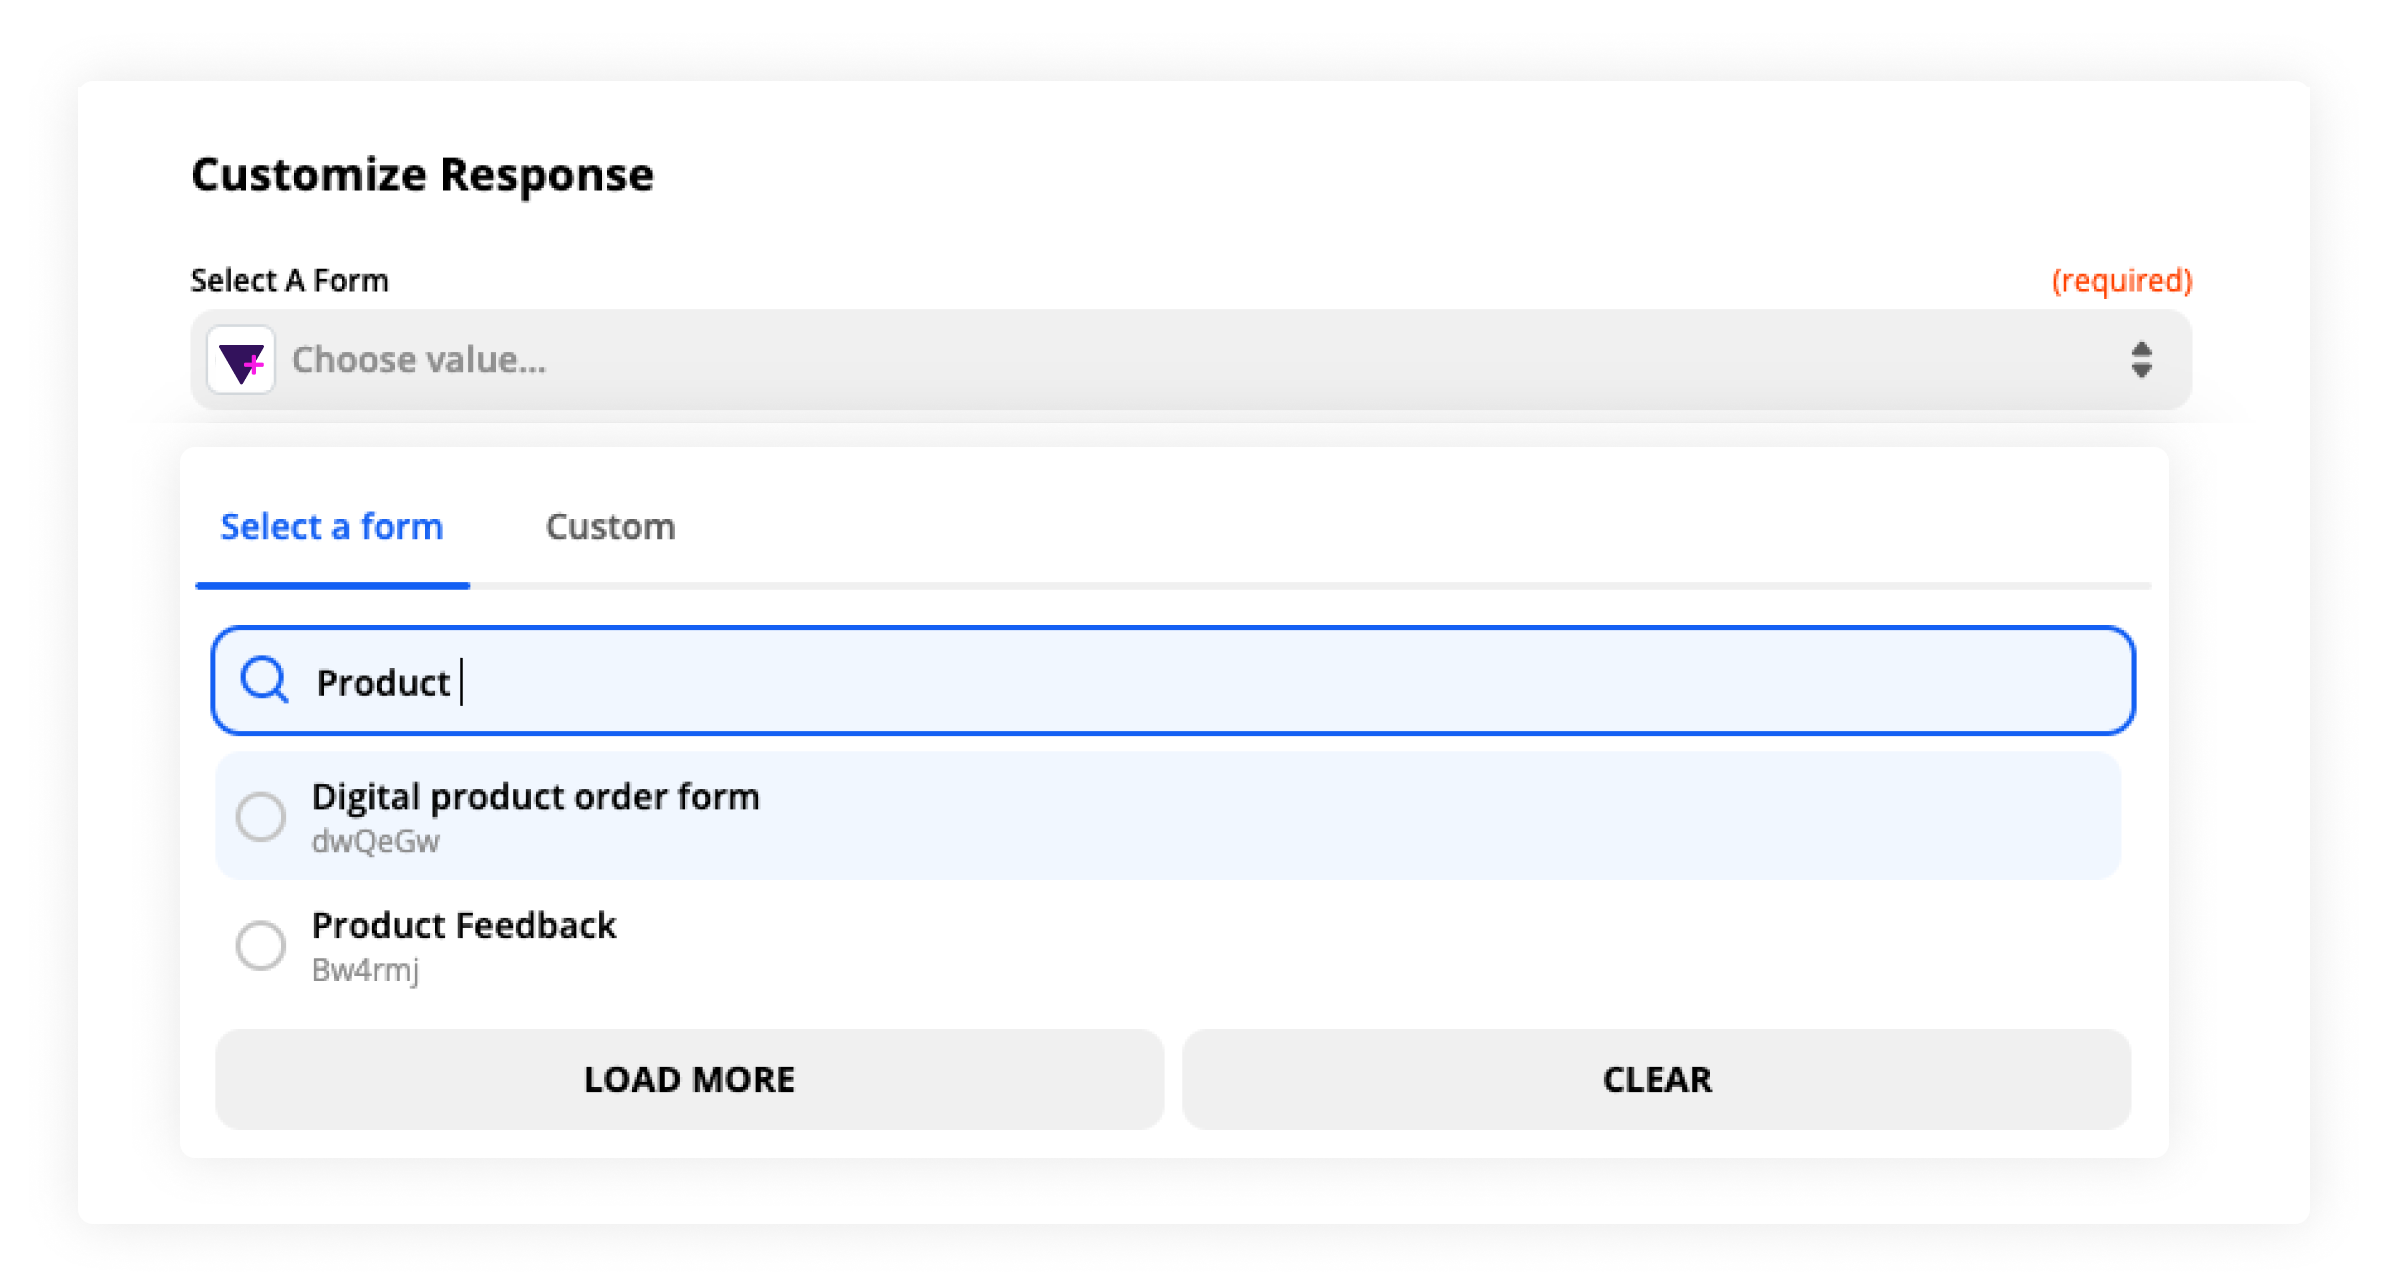Click inside the Product search field
This screenshot has width=2388, height=1272.
pyautogui.click(x=1174, y=681)
